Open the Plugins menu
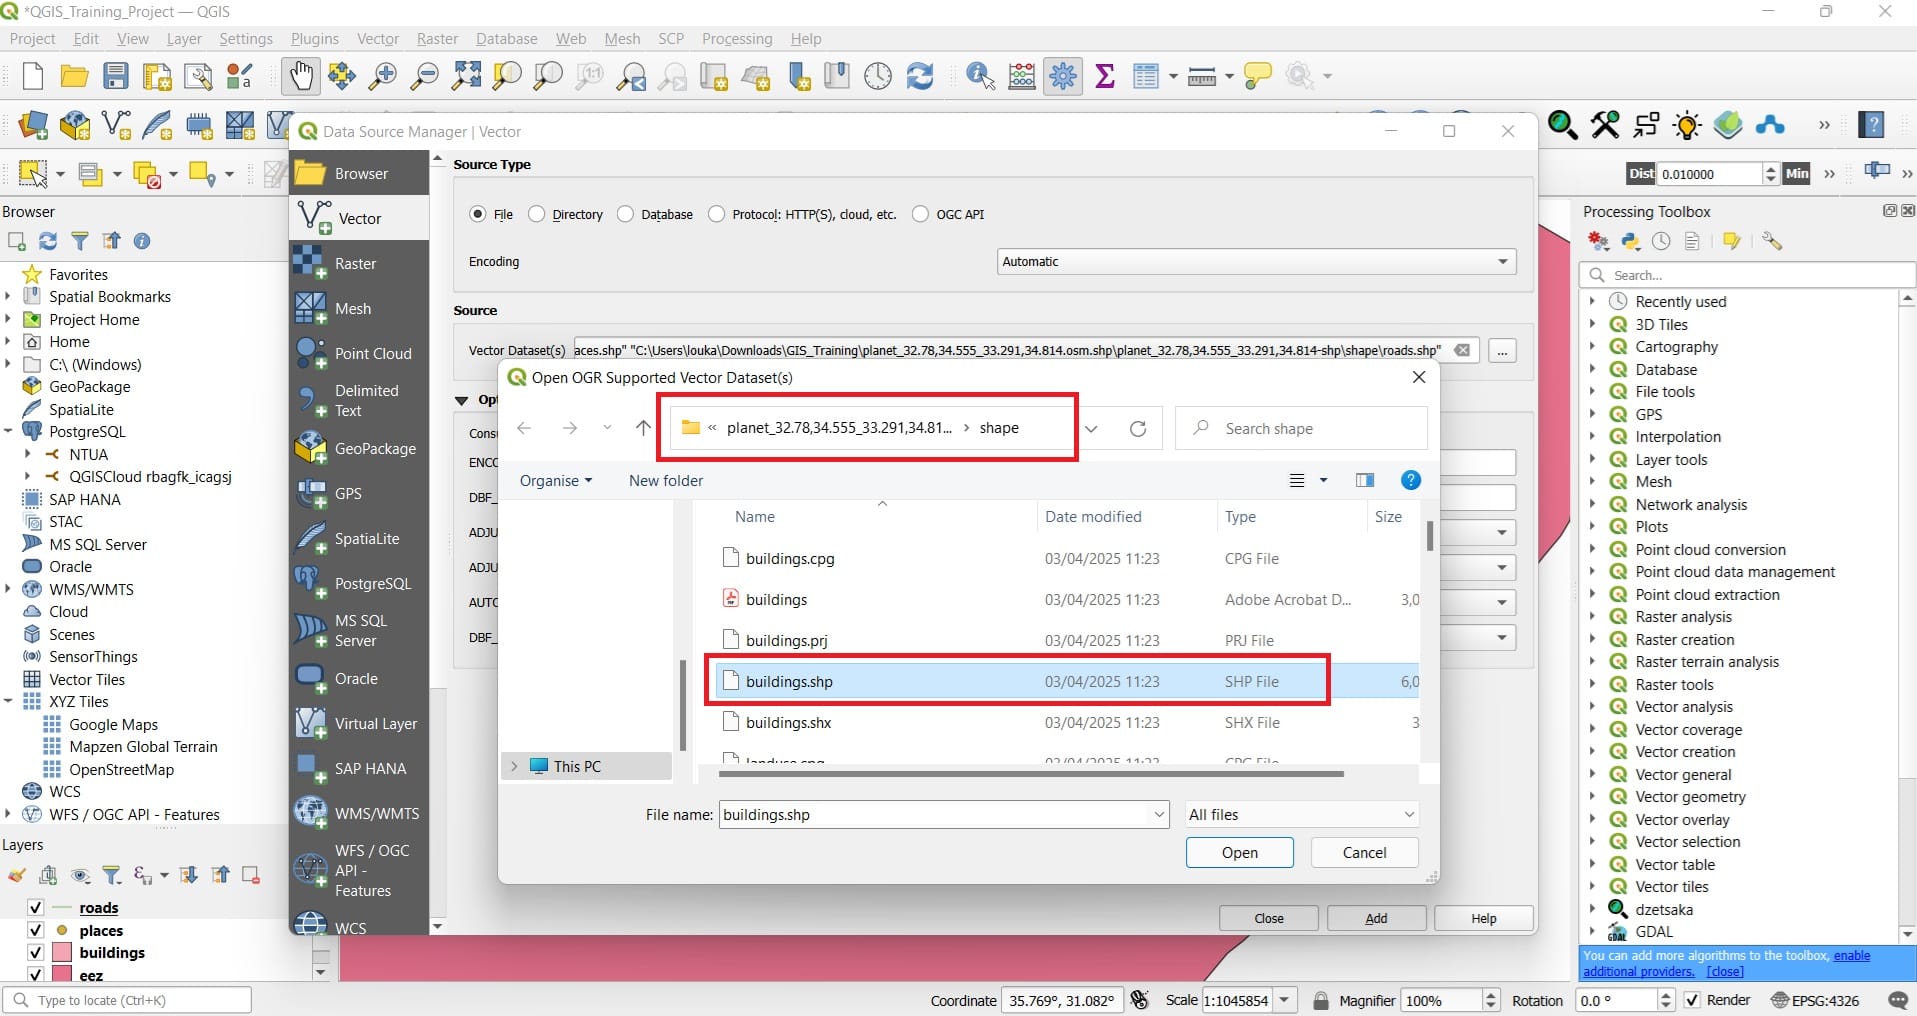Image resolution: width=1917 pixels, height=1016 pixels. point(315,38)
